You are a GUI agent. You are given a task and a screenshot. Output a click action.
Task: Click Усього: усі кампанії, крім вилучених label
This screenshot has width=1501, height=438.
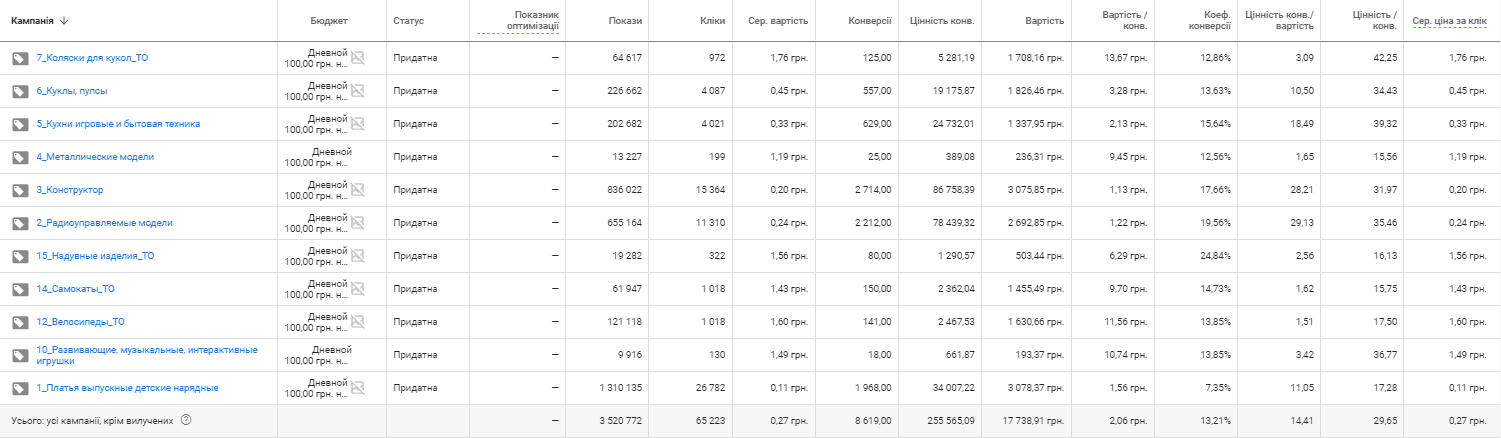92,421
